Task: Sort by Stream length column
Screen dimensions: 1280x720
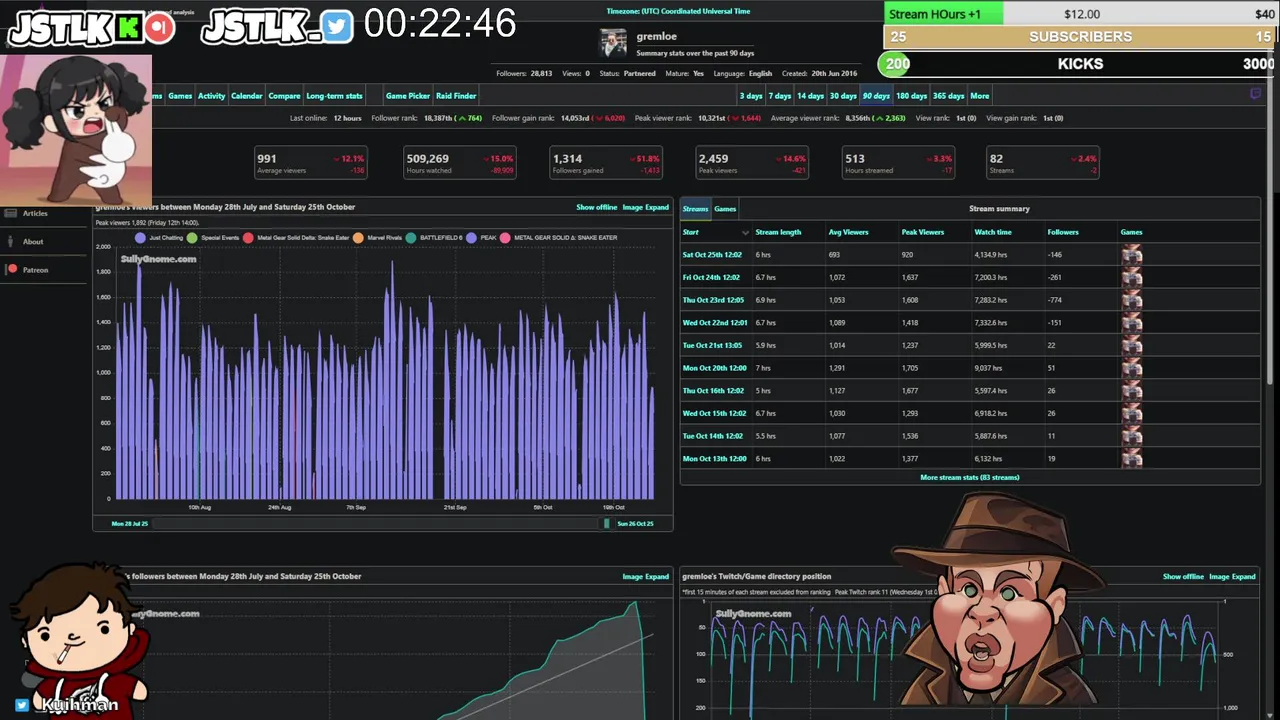Action: [778, 232]
